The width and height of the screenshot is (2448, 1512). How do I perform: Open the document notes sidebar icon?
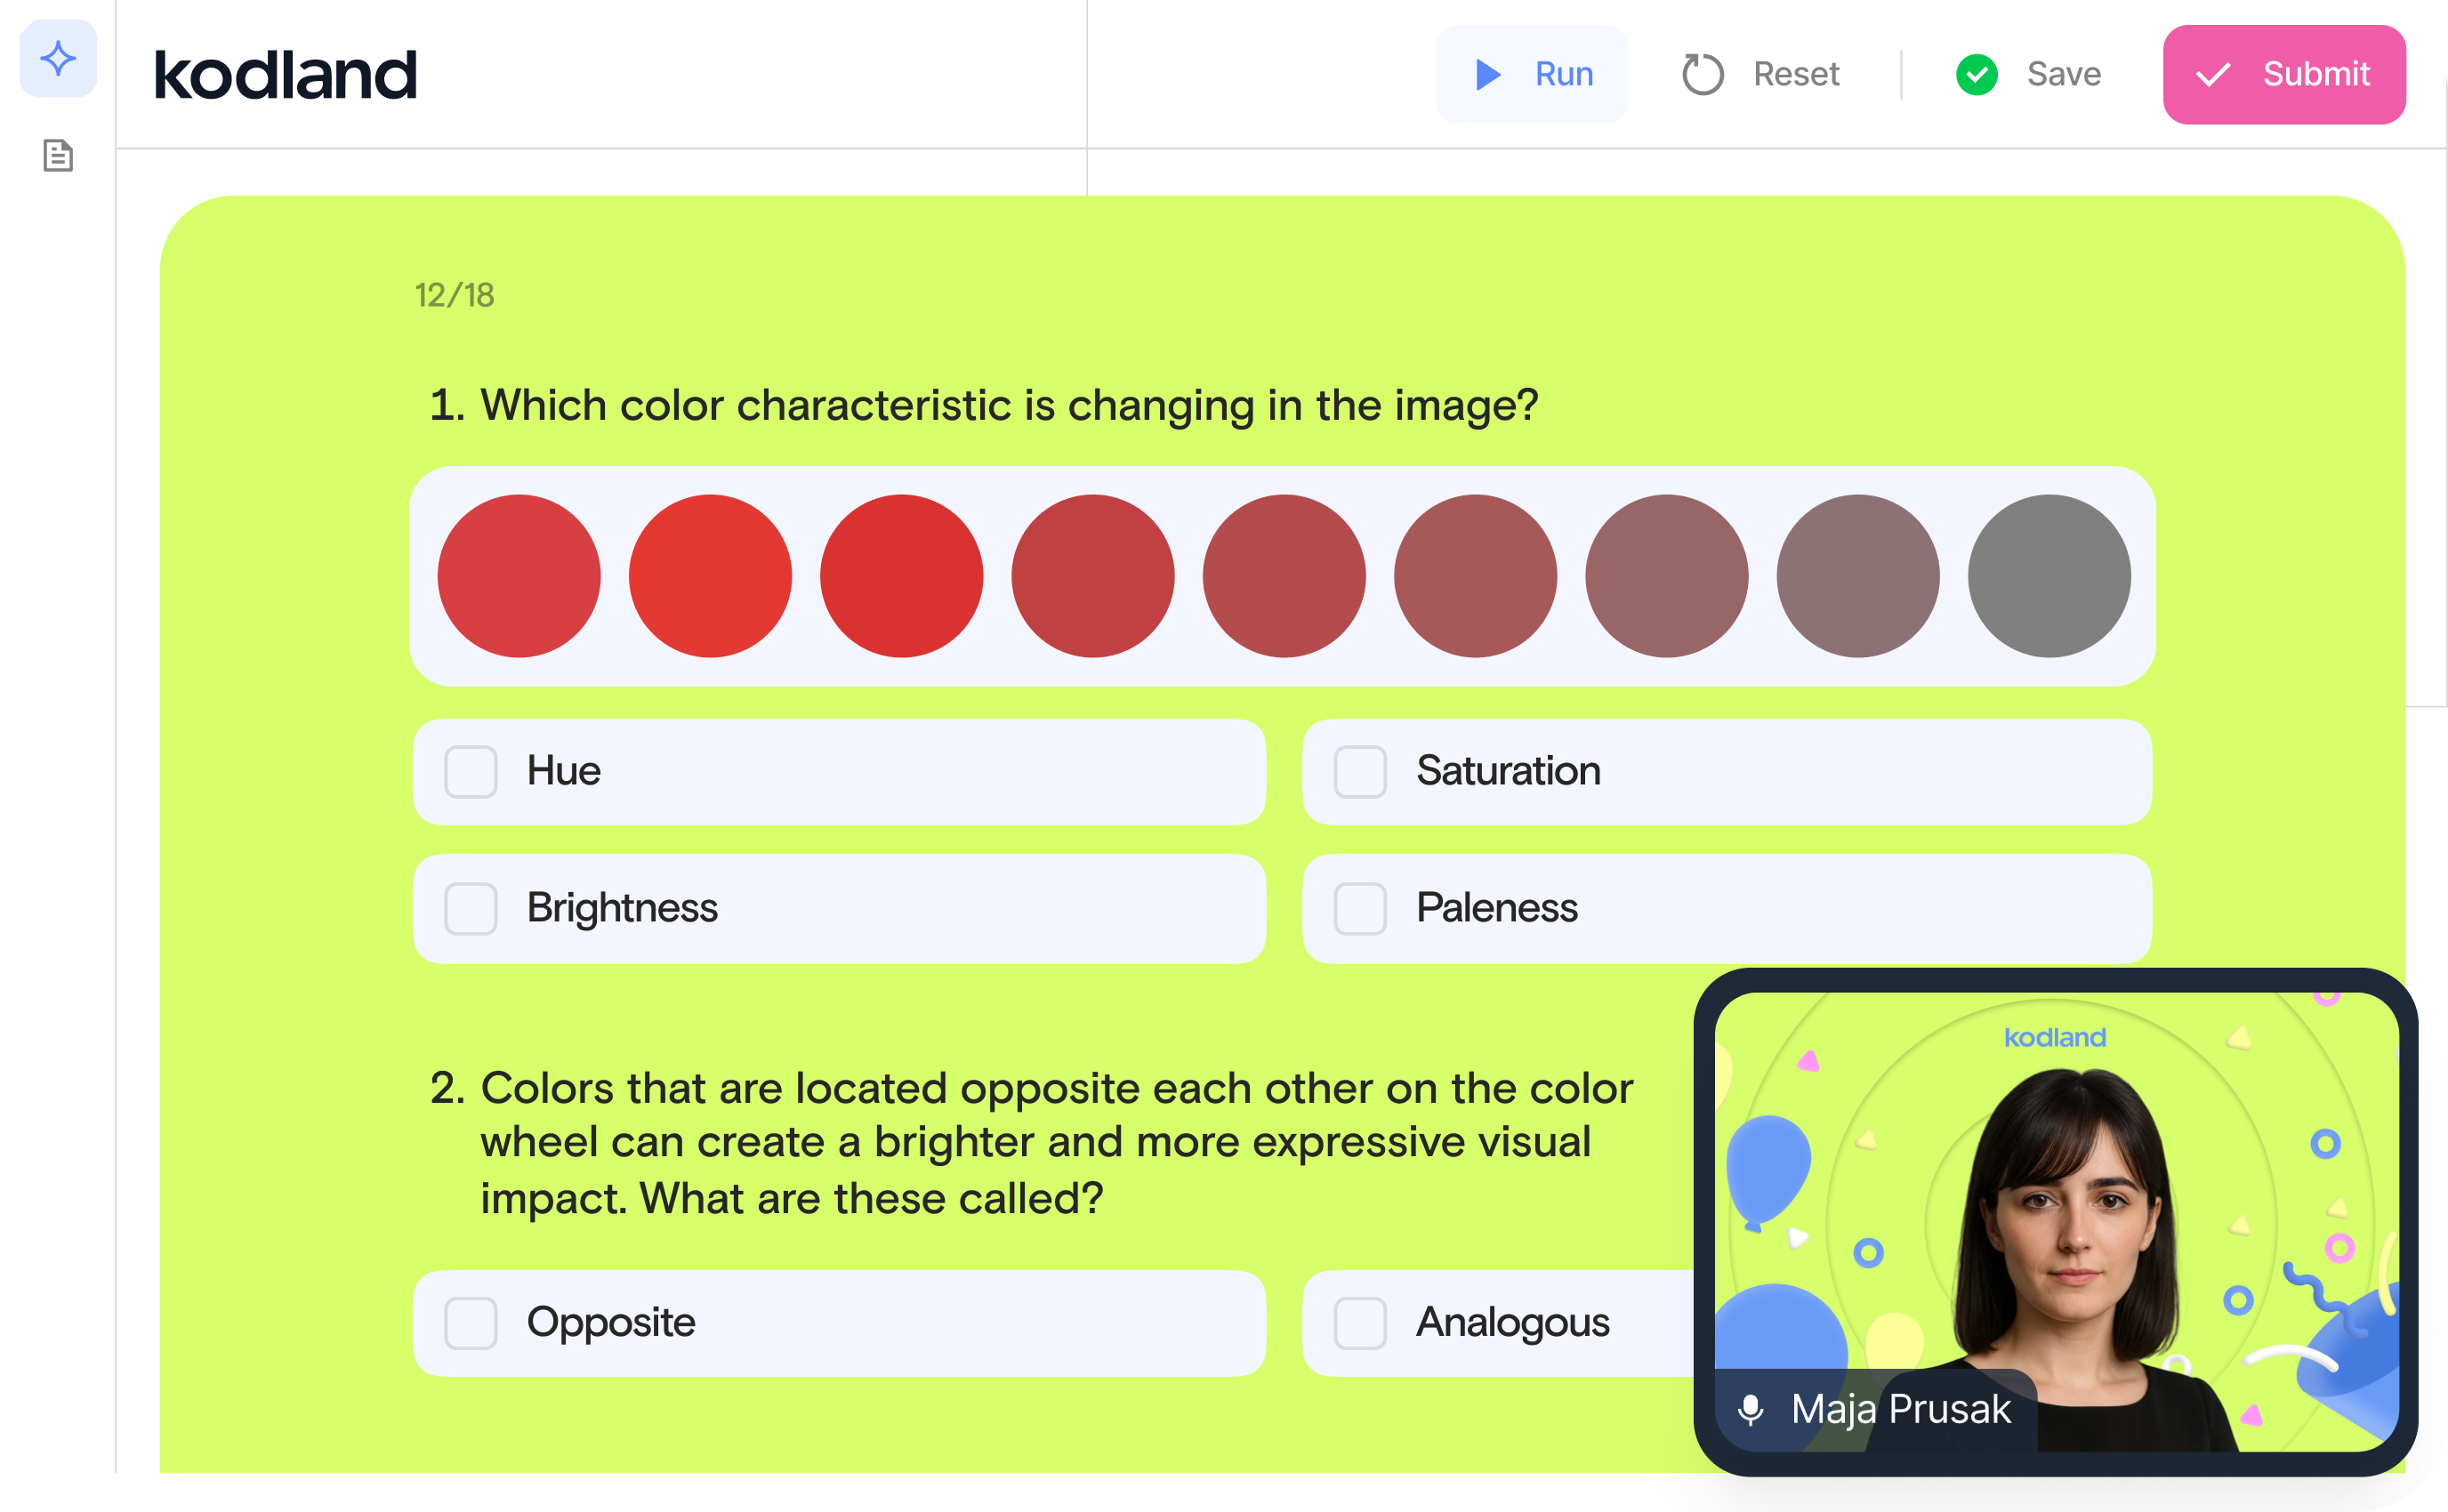click(x=58, y=156)
